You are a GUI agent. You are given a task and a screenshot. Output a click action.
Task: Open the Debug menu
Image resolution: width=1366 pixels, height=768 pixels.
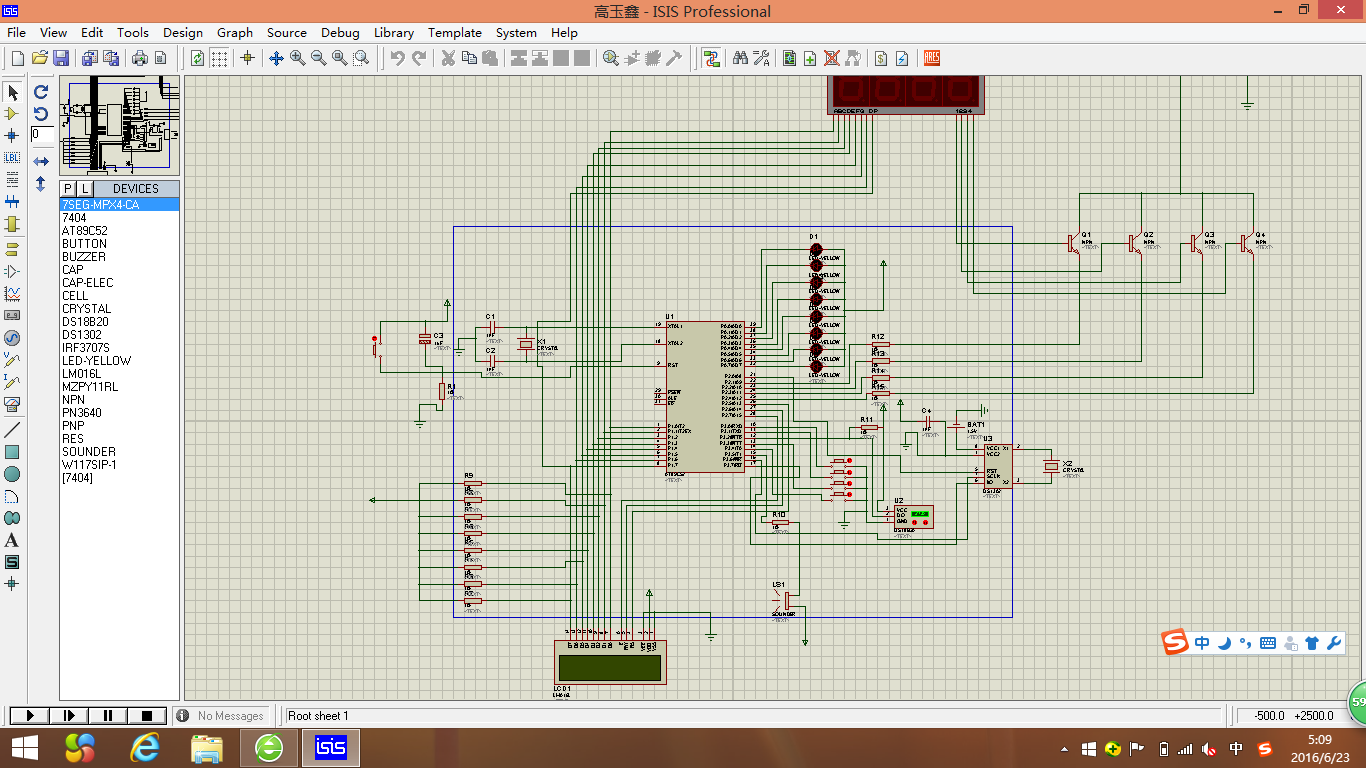[340, 33]
